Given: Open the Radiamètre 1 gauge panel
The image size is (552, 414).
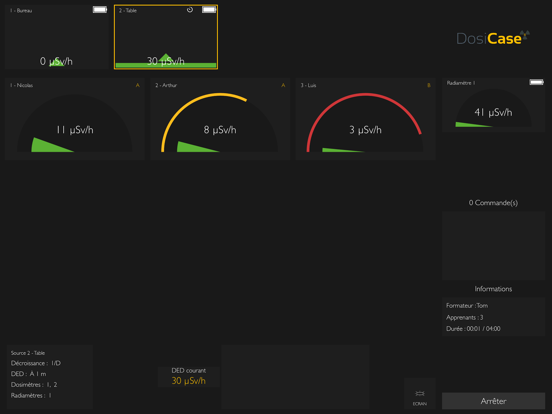Looking at the screenshot, I should point(493,105).
